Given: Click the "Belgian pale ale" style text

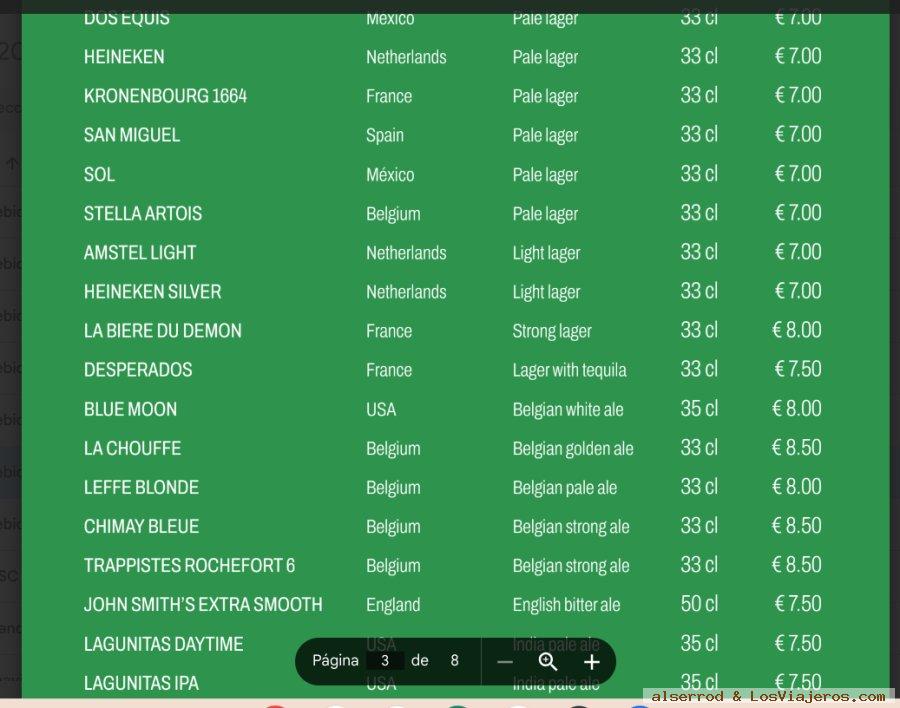Looking at the screenshot, I should tap(565, 488).
